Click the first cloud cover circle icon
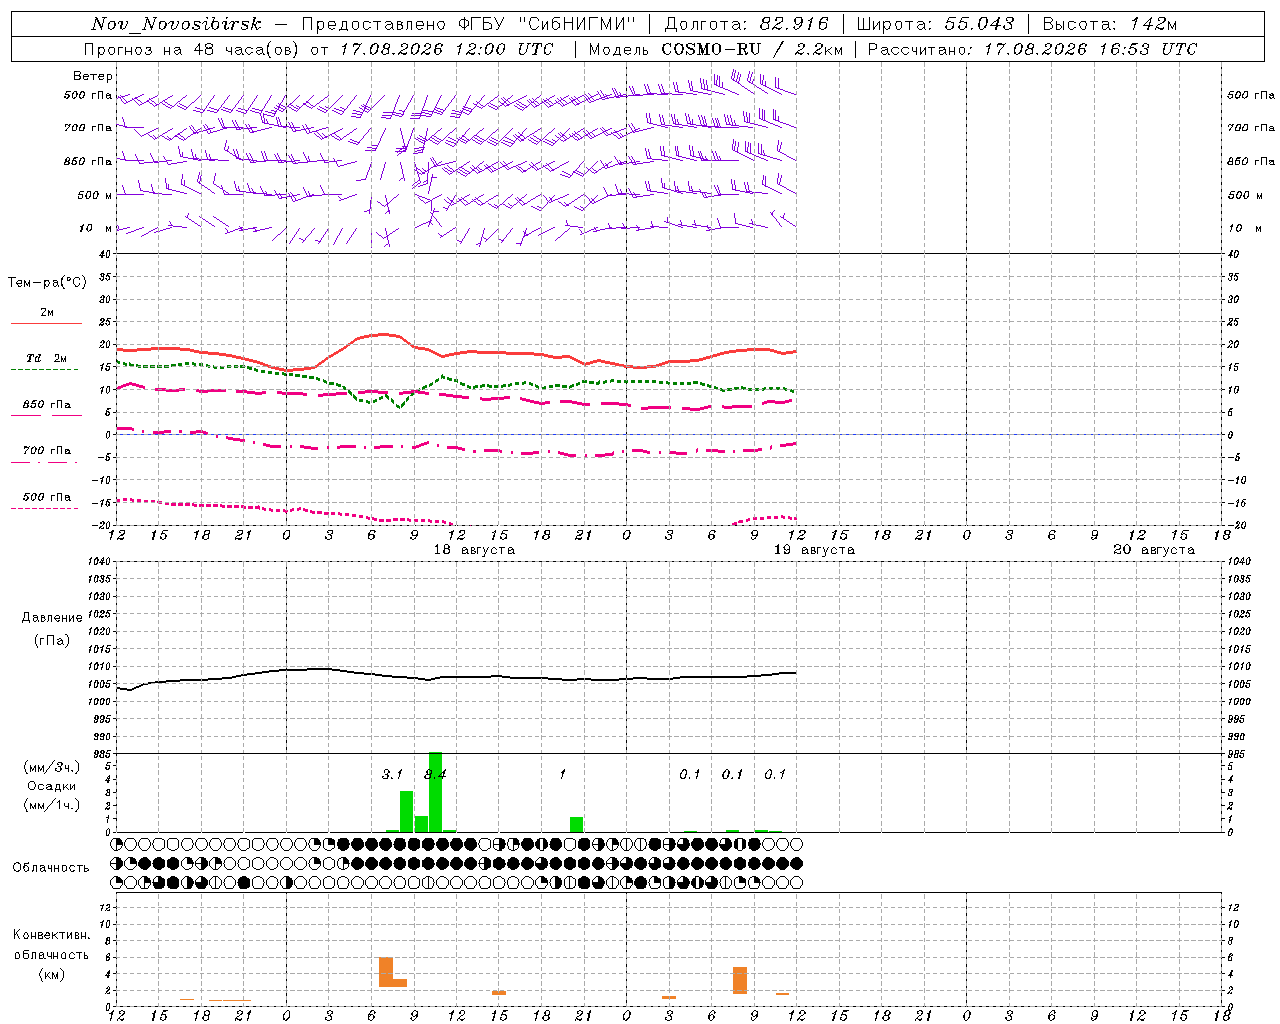The width and height of the screenshot is (1280, 1024). tap(117, 844)
